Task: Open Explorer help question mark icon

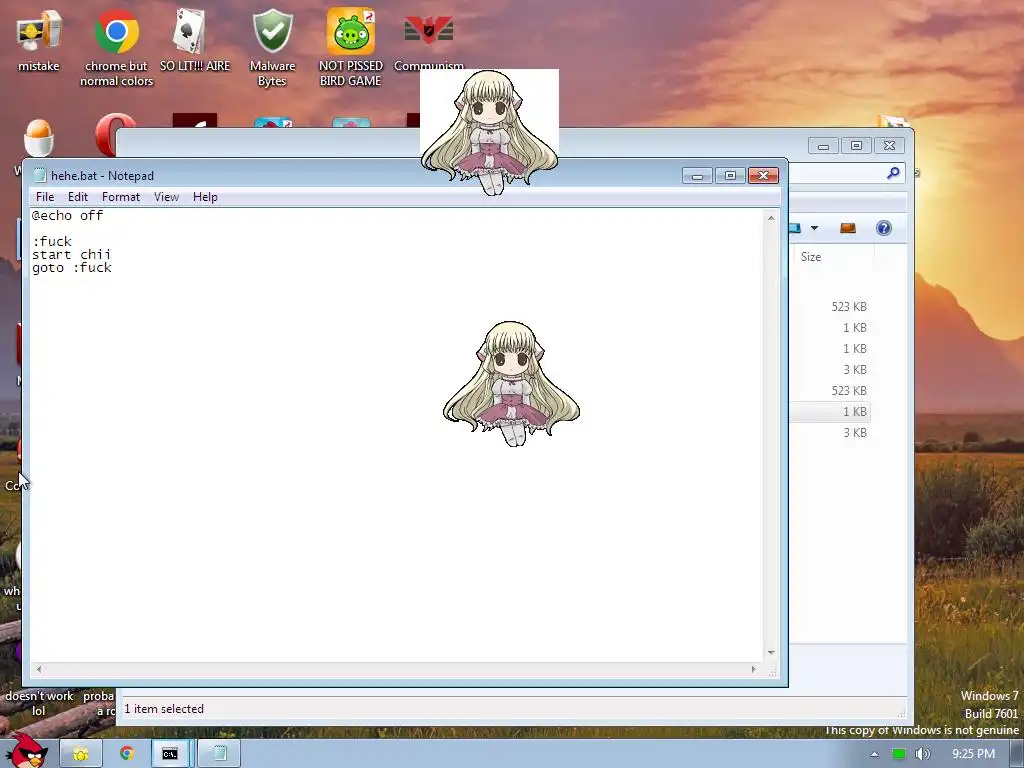Action: [x=884, y=228]
